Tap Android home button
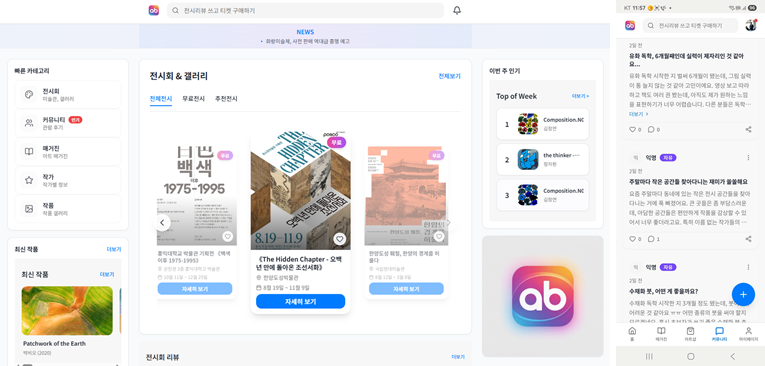Image resolution: width=765 pixels, height=366 pixels. coord(690,357)
